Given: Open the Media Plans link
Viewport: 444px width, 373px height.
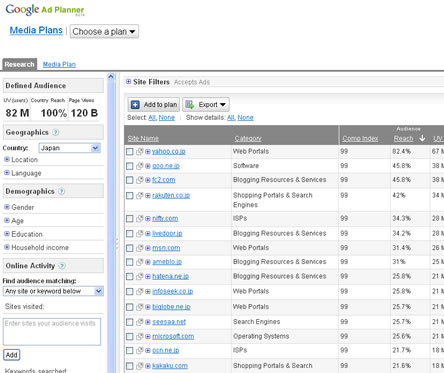Looking at the screenshot, I should [36, 30].
